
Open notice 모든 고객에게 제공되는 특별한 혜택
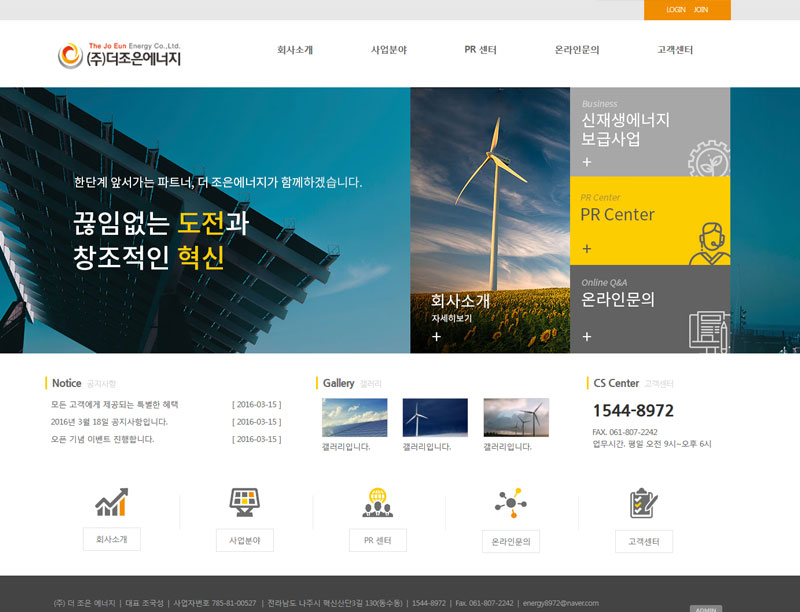(x=114, y=404)
